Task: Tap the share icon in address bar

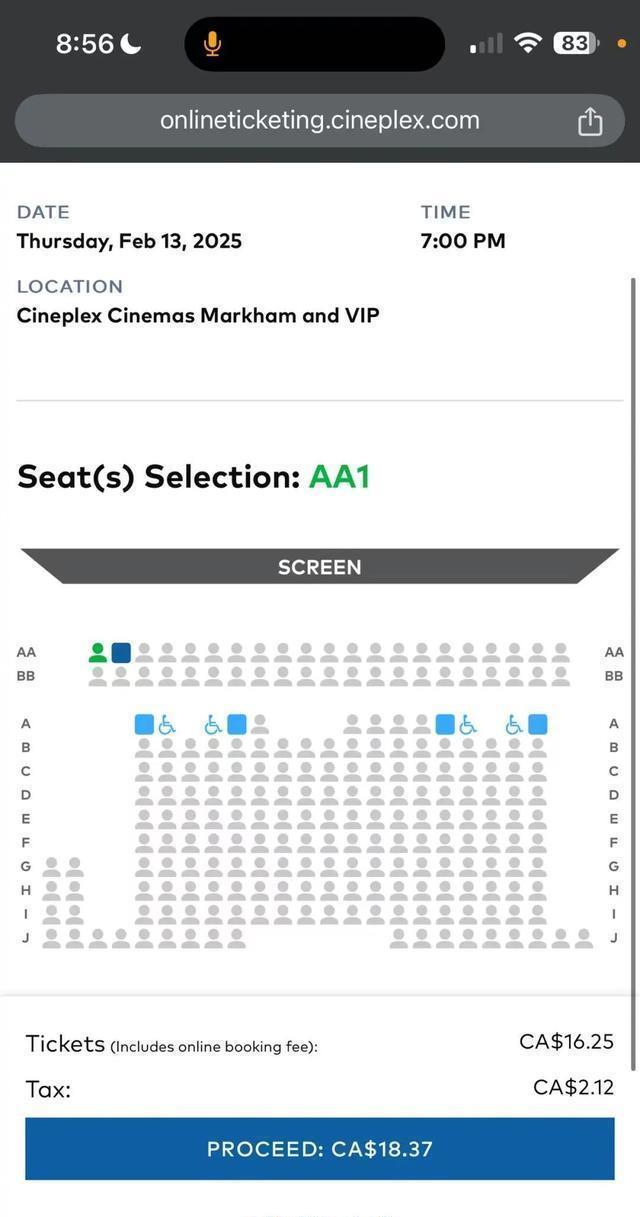Action: [x=590, y=121]
